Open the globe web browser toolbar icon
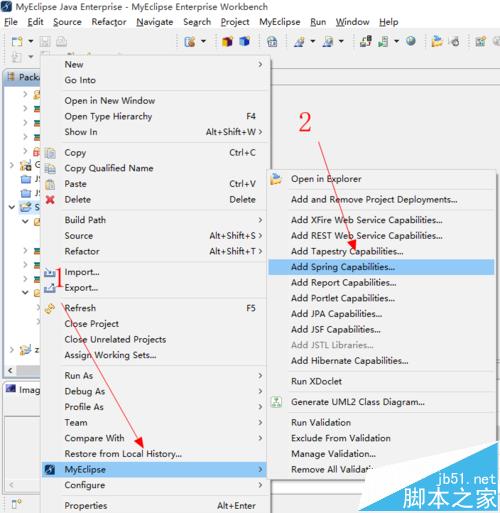The image size is (500, 513). (411, 41)
